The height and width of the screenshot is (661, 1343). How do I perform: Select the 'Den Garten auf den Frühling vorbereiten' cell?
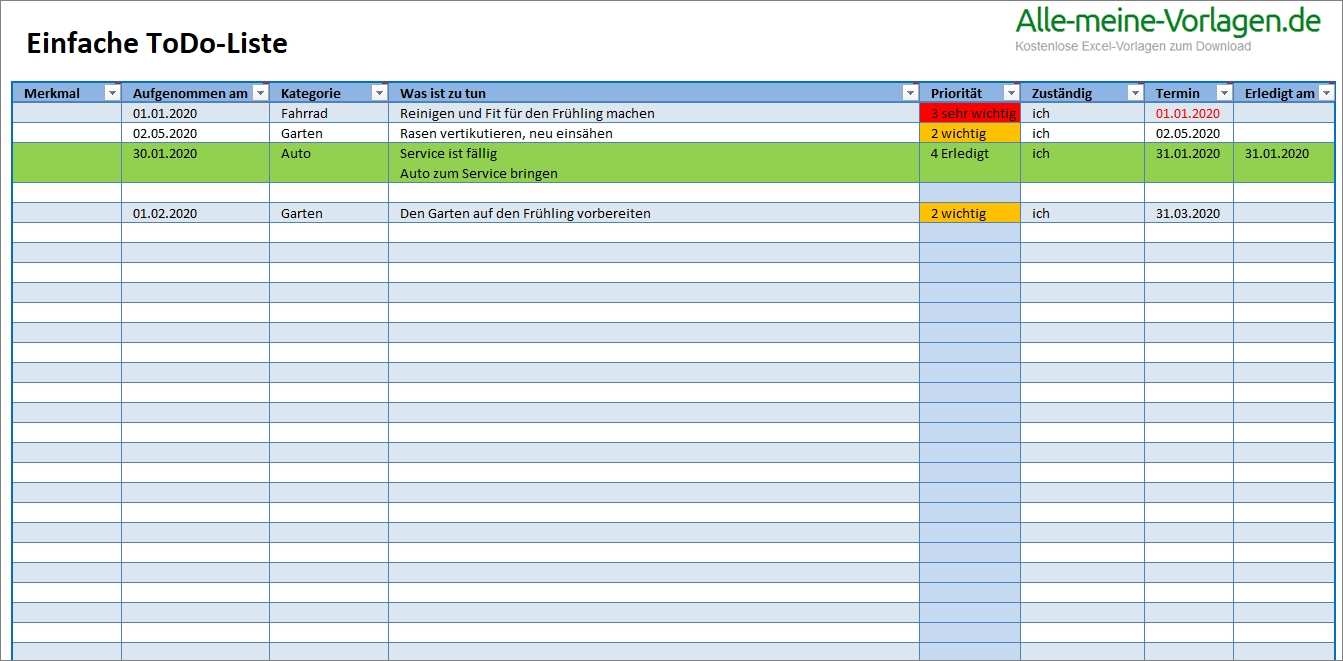pyautogui.click(x=525, y=213)
